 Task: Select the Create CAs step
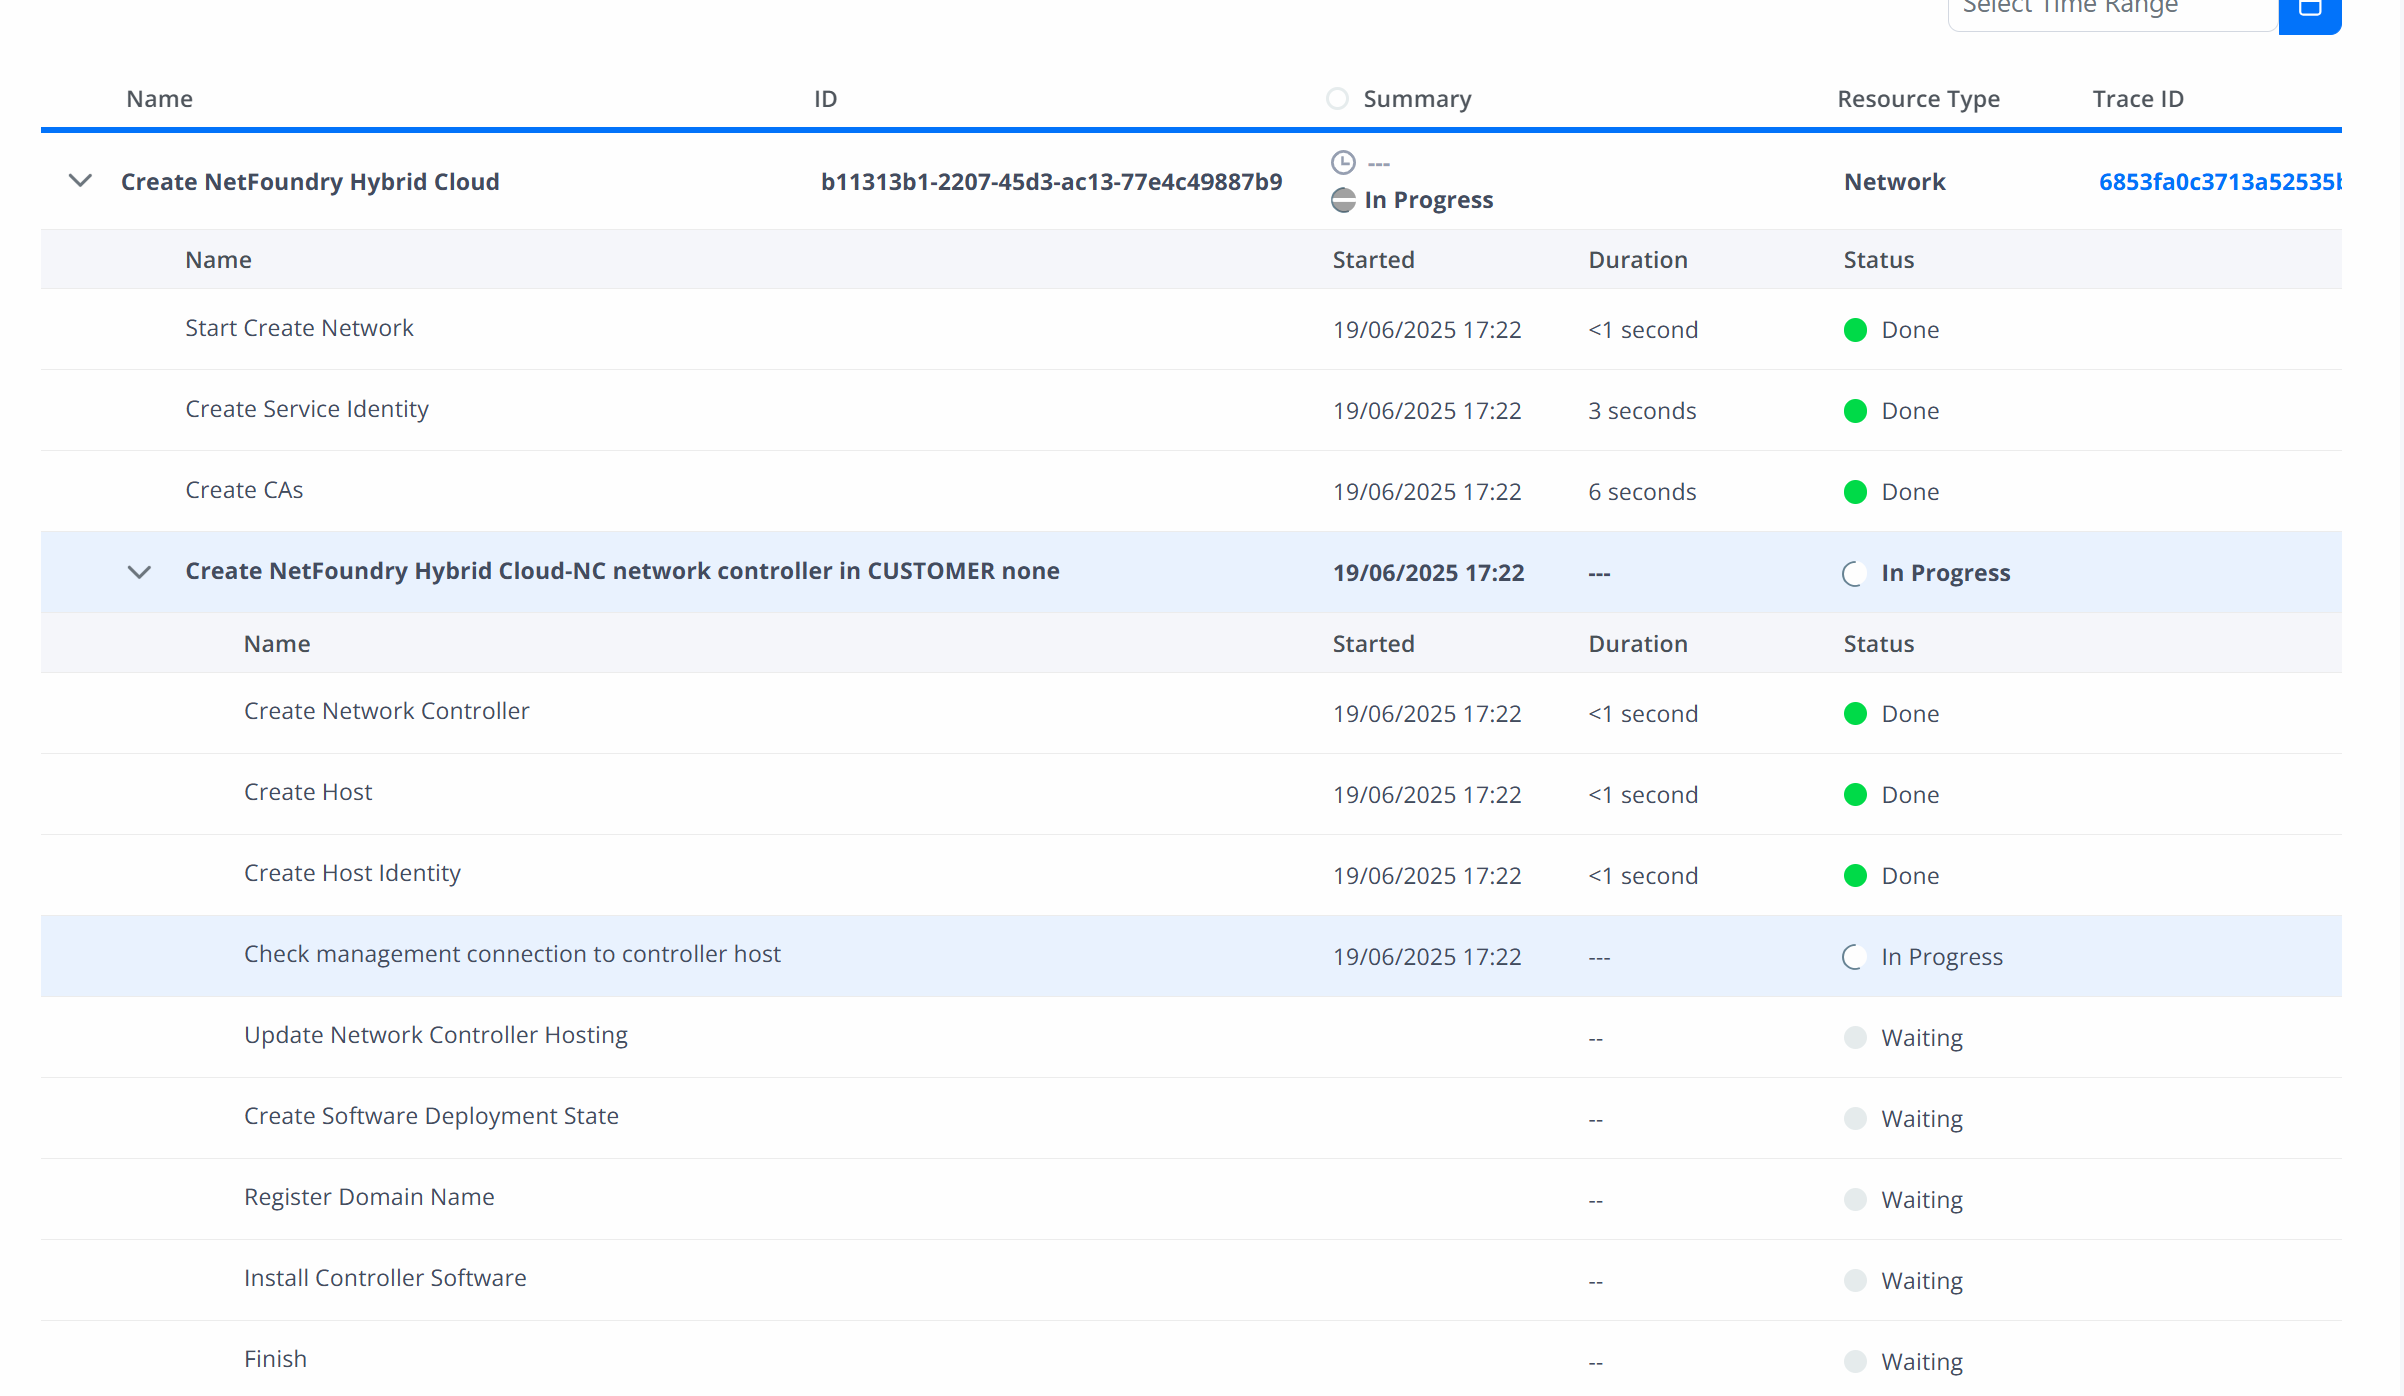pos(244,490)
